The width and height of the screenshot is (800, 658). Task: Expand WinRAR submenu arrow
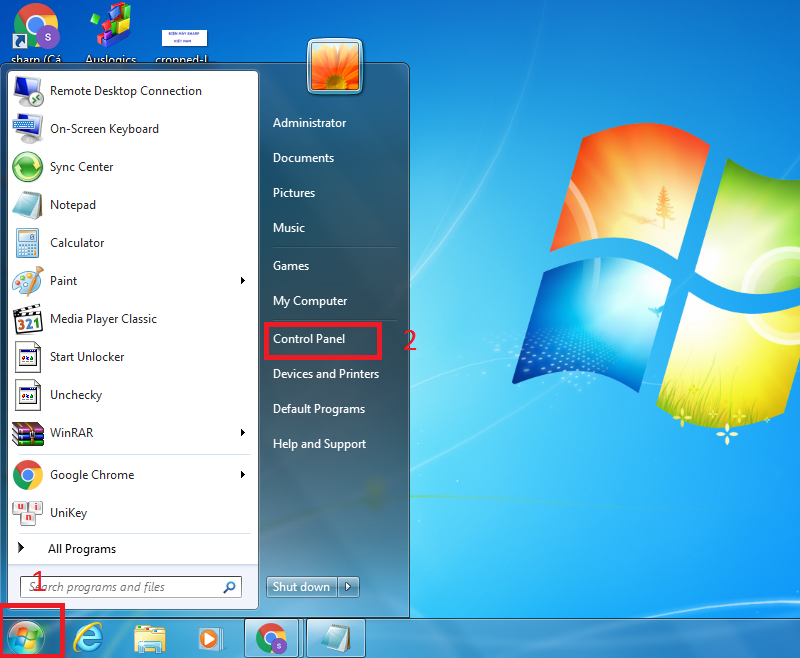click(x=242, y=433)
